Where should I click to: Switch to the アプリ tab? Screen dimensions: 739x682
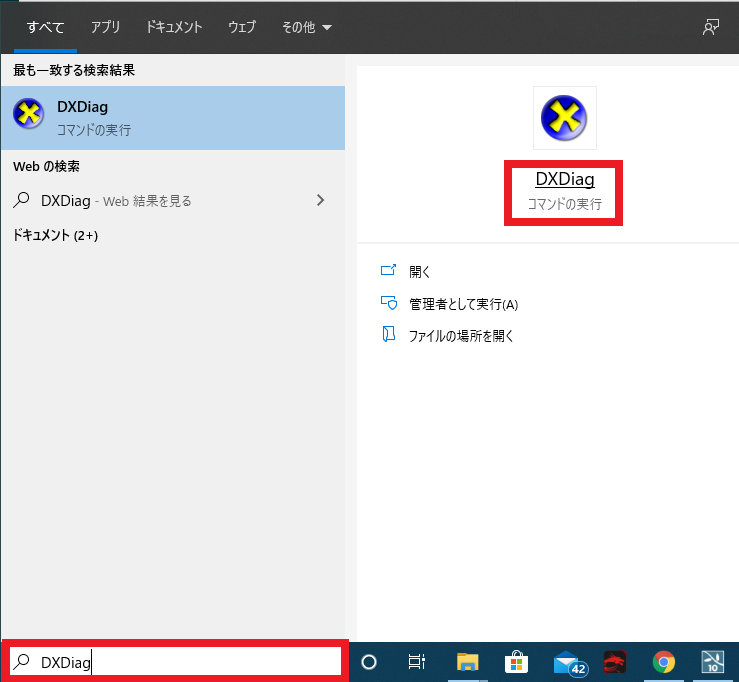point(105,27)
